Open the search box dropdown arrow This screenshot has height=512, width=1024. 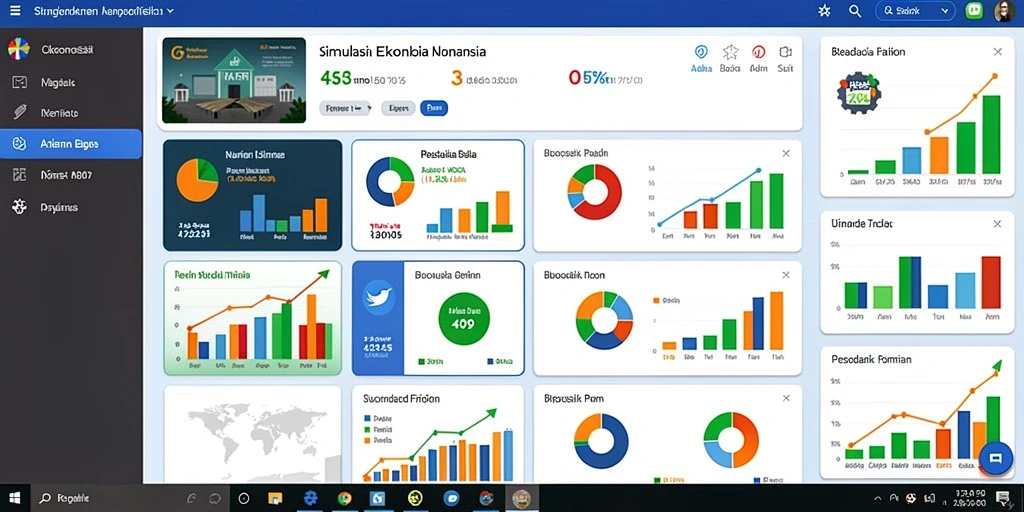(x=944, y=11)
